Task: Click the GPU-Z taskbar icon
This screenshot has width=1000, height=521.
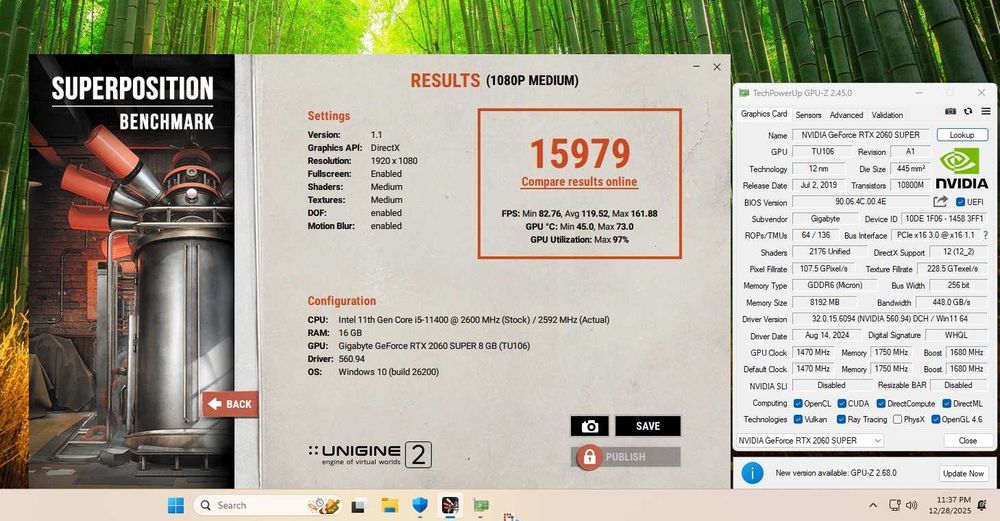Action: point(481,506)
